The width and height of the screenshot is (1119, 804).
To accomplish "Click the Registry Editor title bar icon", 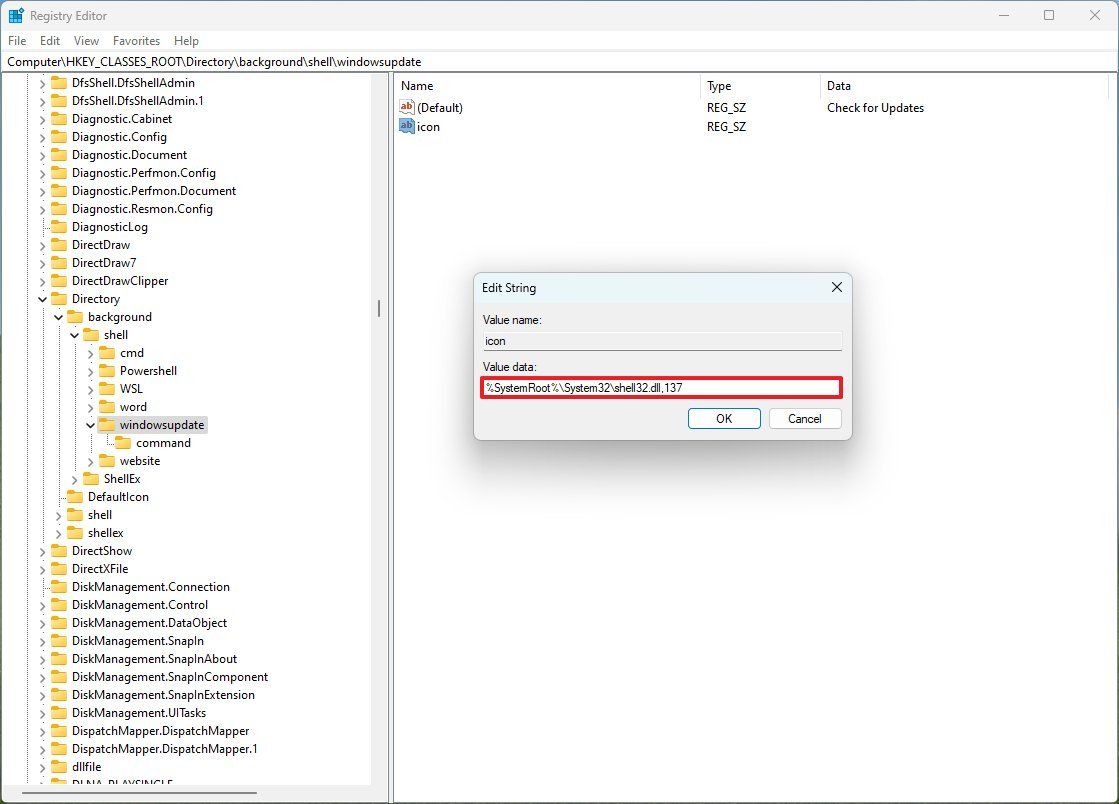I will [14, 15].
